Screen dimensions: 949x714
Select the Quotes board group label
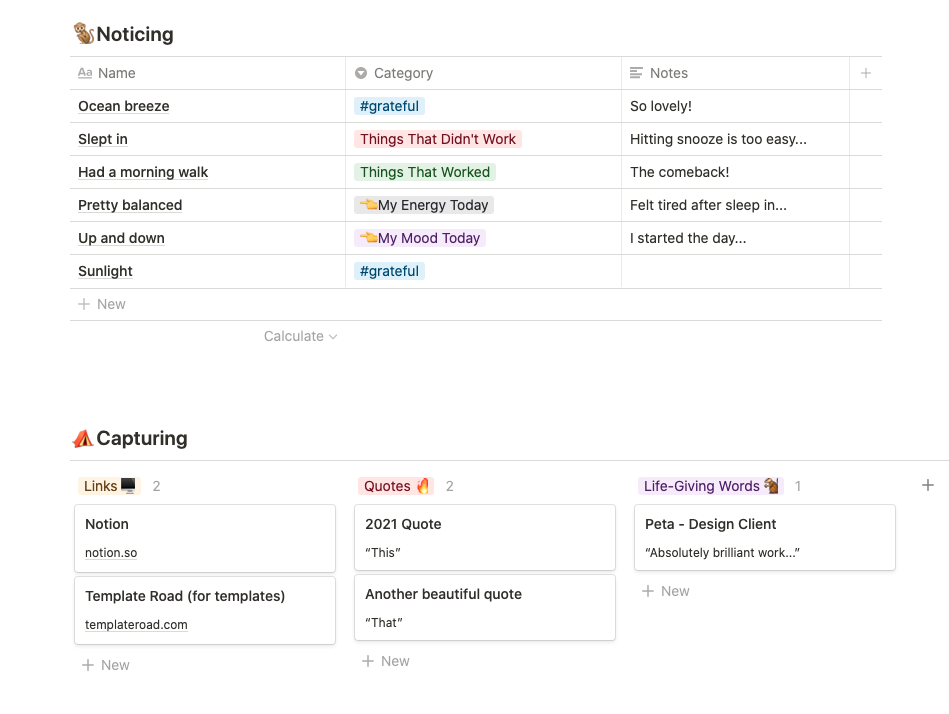(395, 486)
